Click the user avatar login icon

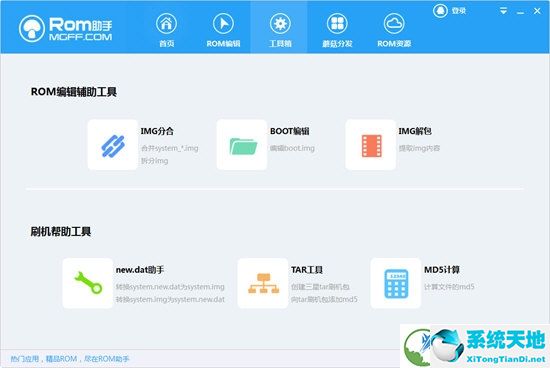click(440, 11)
